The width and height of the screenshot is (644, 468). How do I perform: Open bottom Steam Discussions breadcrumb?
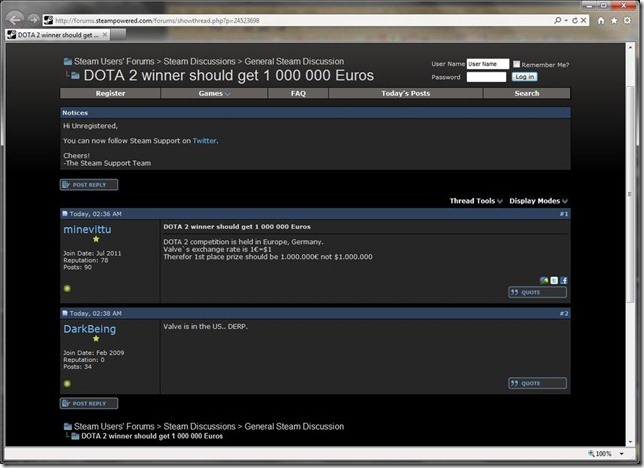point(199,426)
